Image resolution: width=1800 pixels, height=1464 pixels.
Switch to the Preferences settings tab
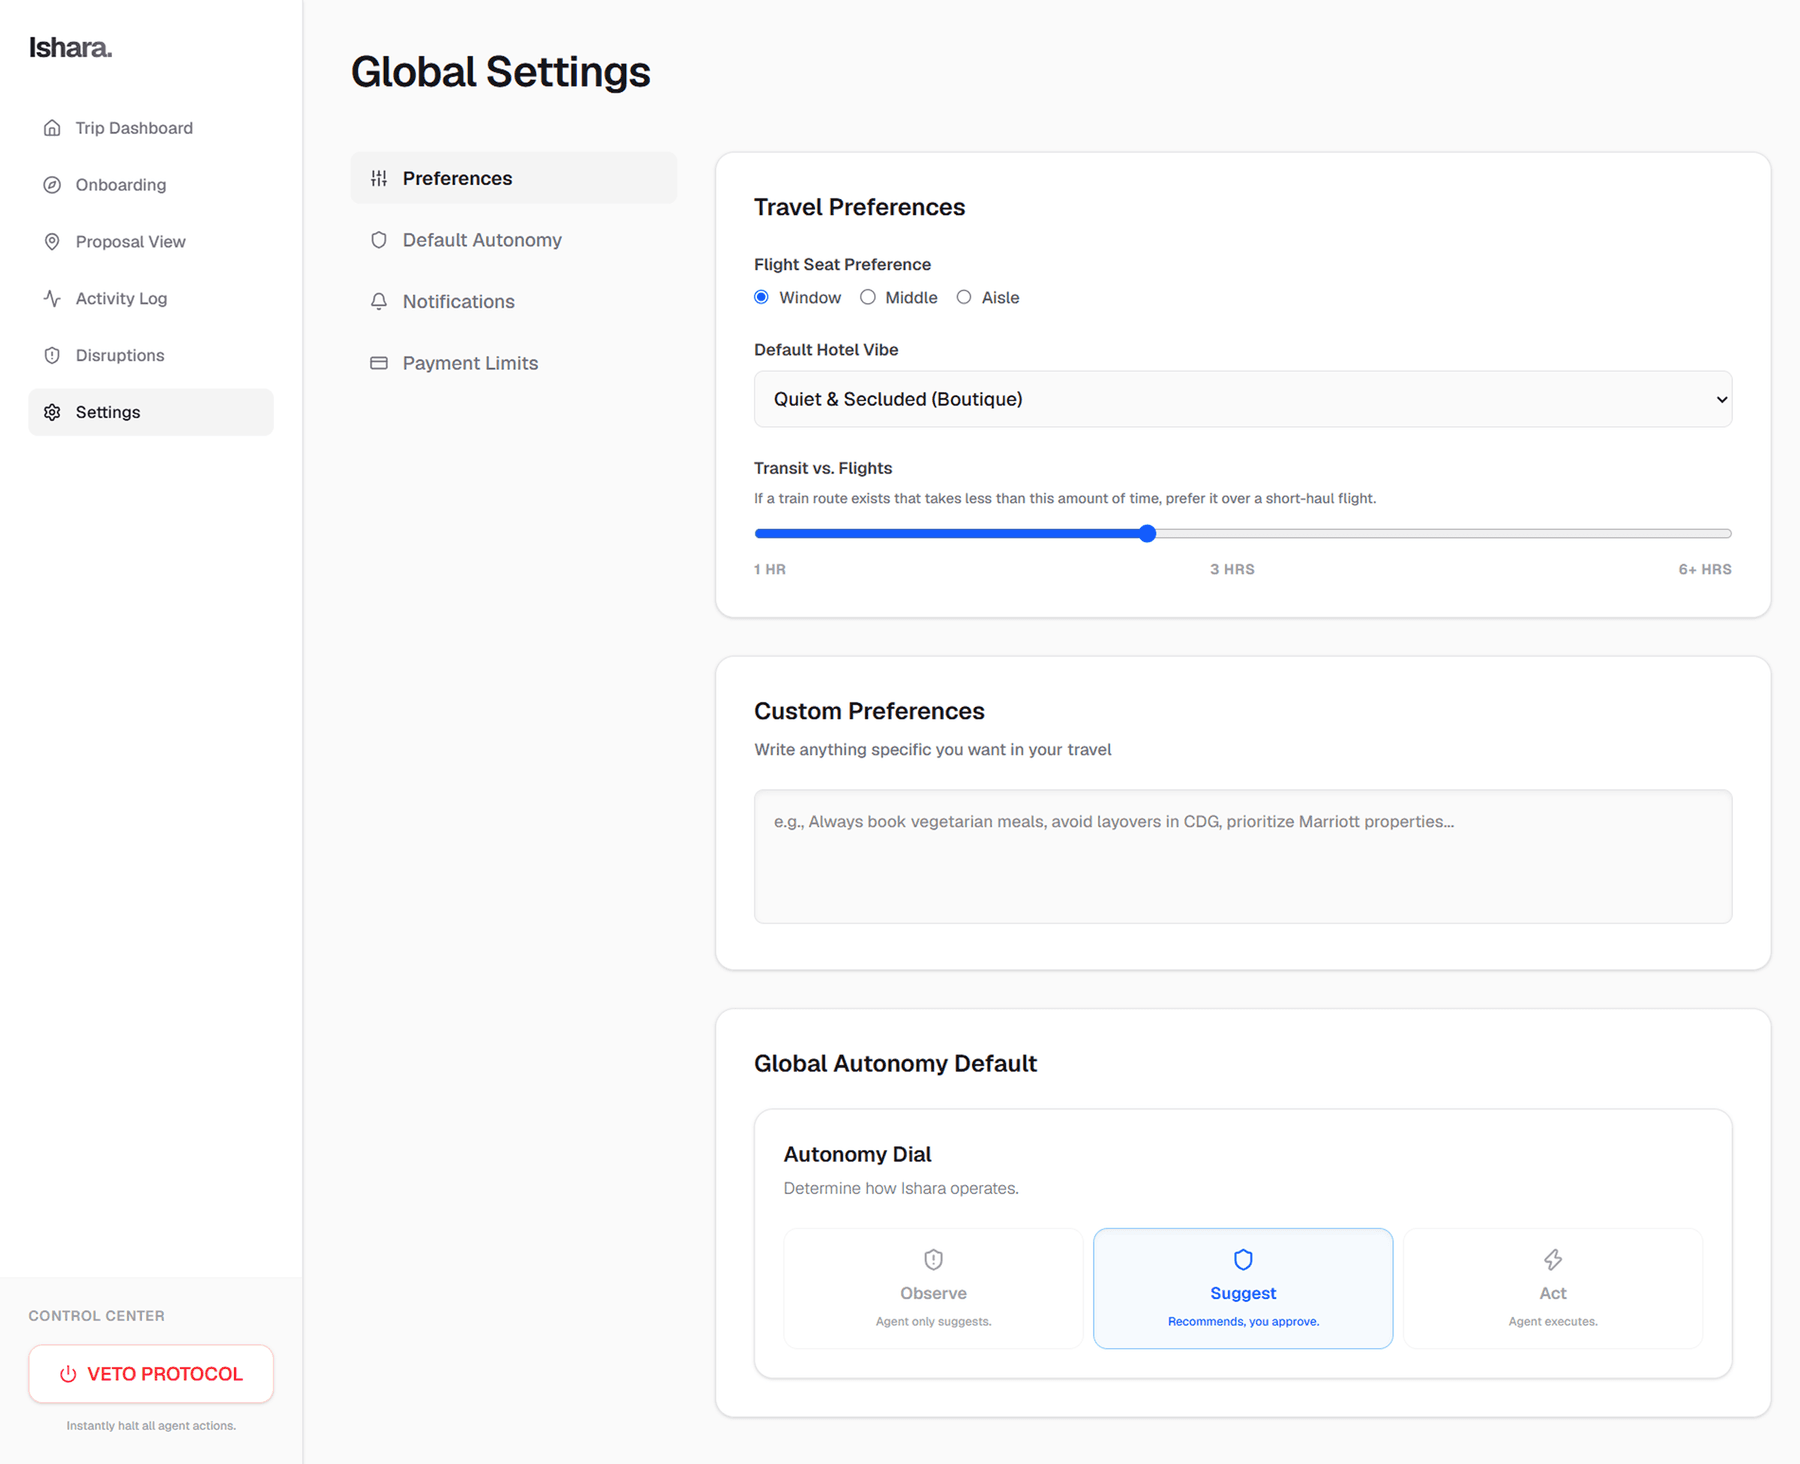pyautogui.click(x=514, y=178)
